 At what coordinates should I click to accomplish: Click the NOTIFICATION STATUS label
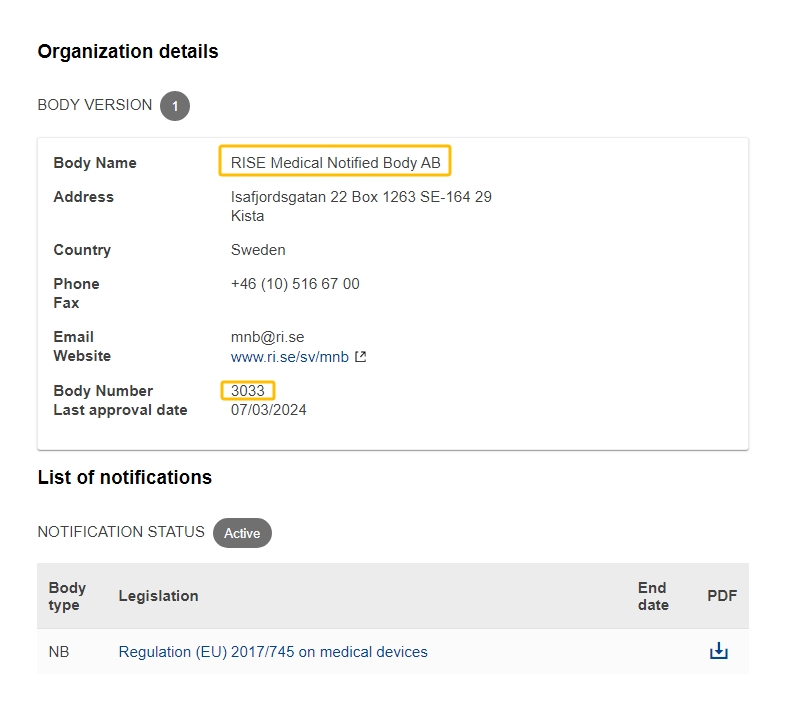coord(121,532)
